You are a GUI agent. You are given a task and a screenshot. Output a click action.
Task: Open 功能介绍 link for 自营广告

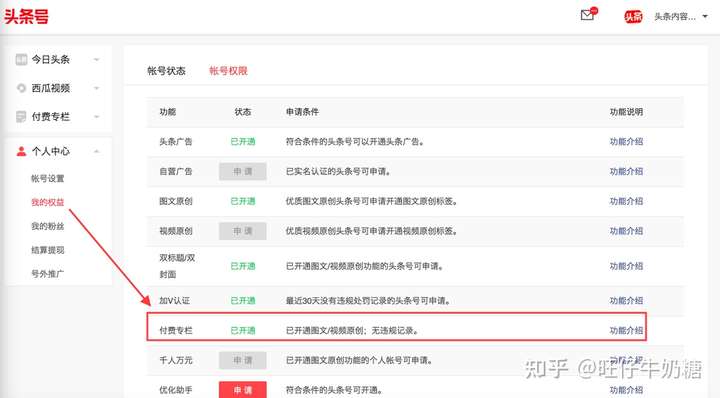coord(626,171)
